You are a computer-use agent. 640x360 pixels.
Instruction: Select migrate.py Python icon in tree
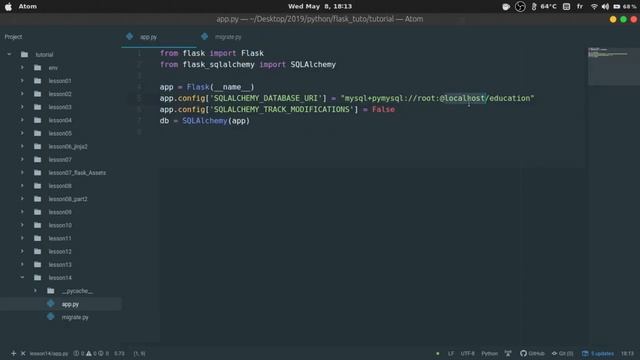click(x=51, y=317)
